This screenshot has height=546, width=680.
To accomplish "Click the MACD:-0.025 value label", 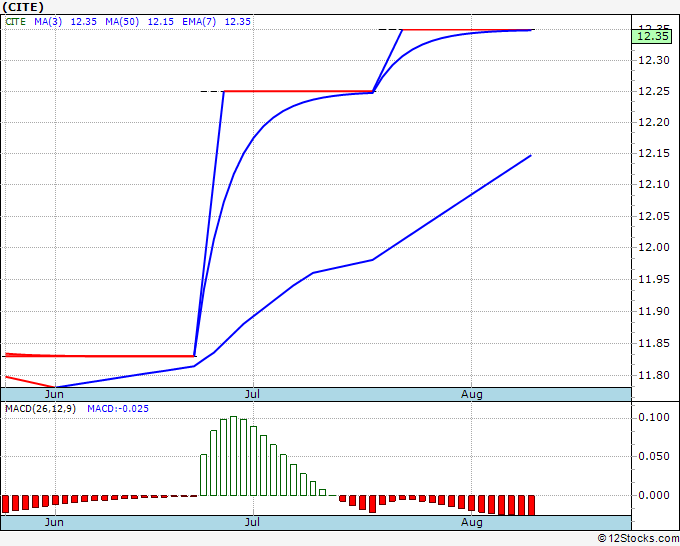I will click(118, 409).
